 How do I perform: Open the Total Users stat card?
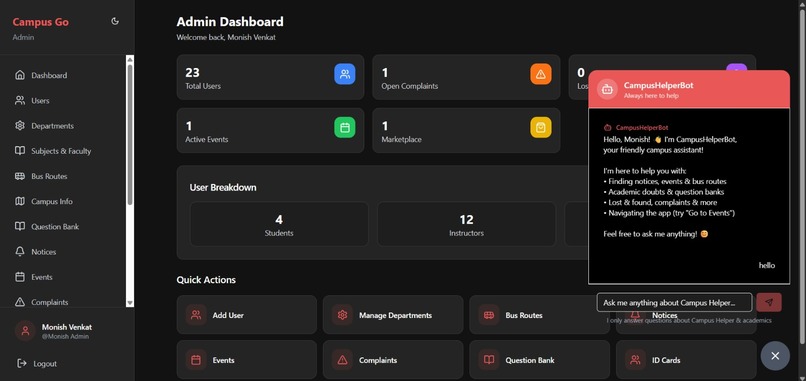[270, 77]
